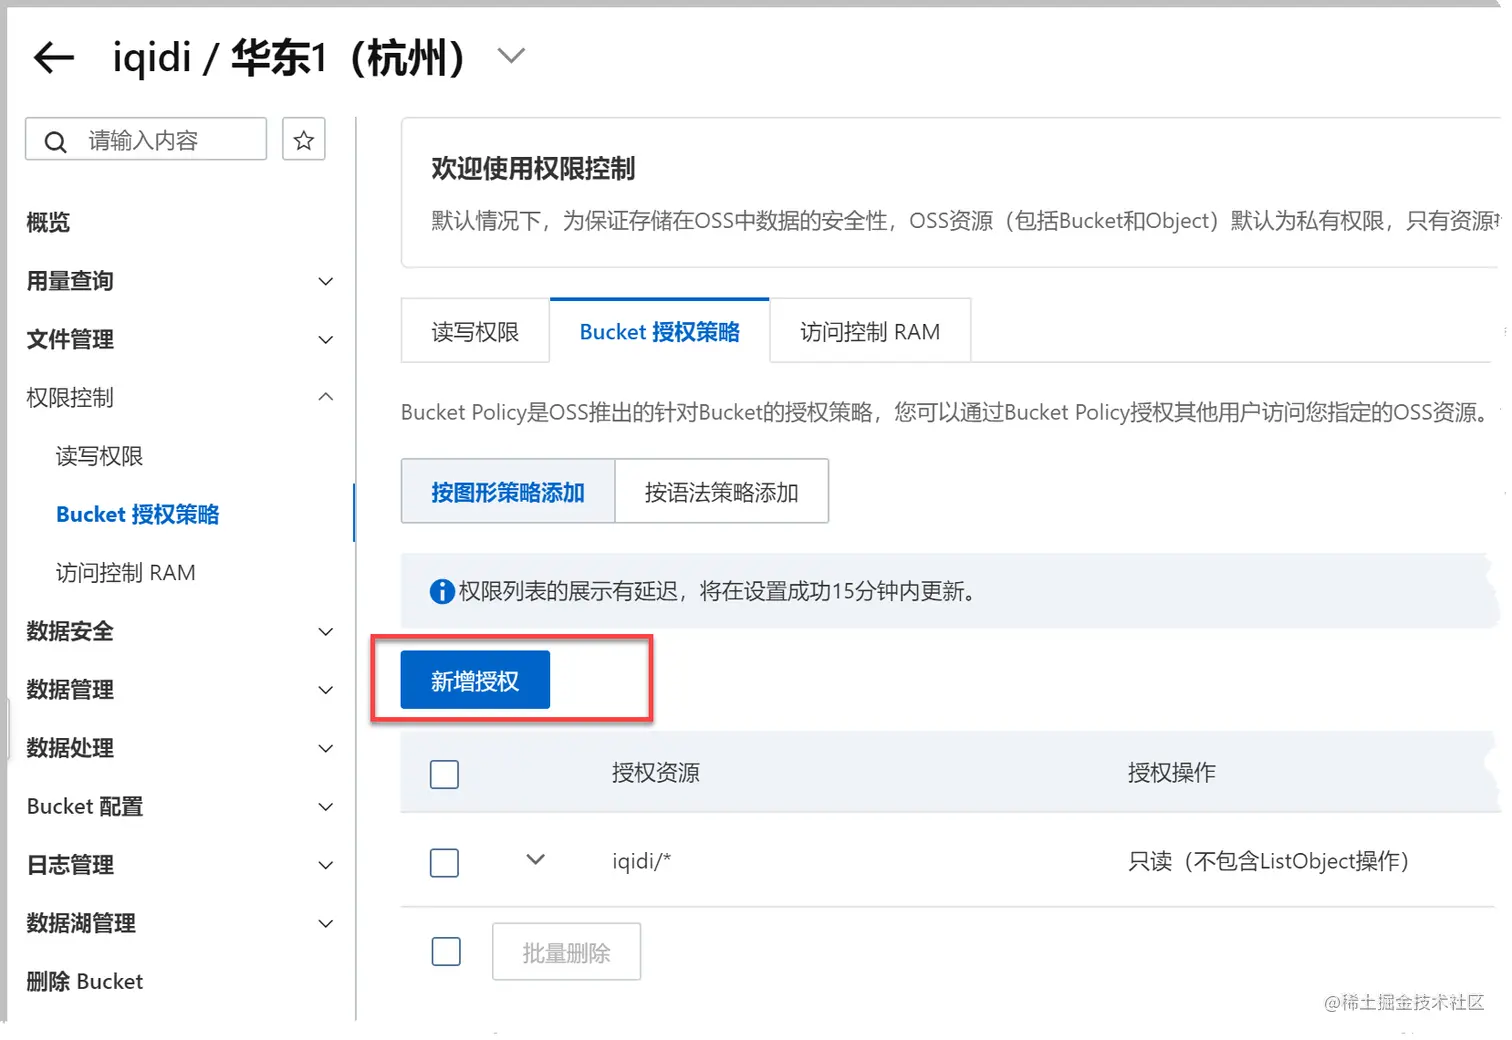The image size is (1512, 1040).
Task: Expand the 数据处理 menu chevron
Action: tap(325, 749)
